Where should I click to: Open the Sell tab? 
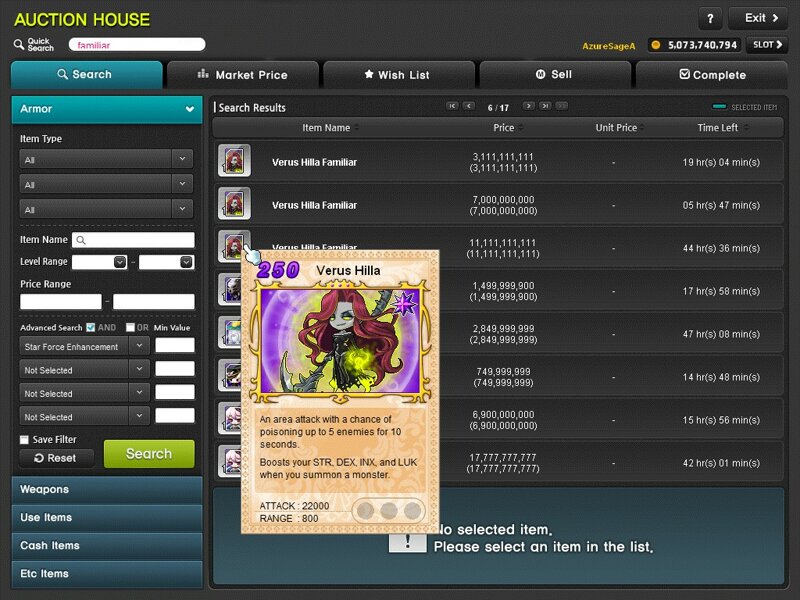tap(555, 74)
